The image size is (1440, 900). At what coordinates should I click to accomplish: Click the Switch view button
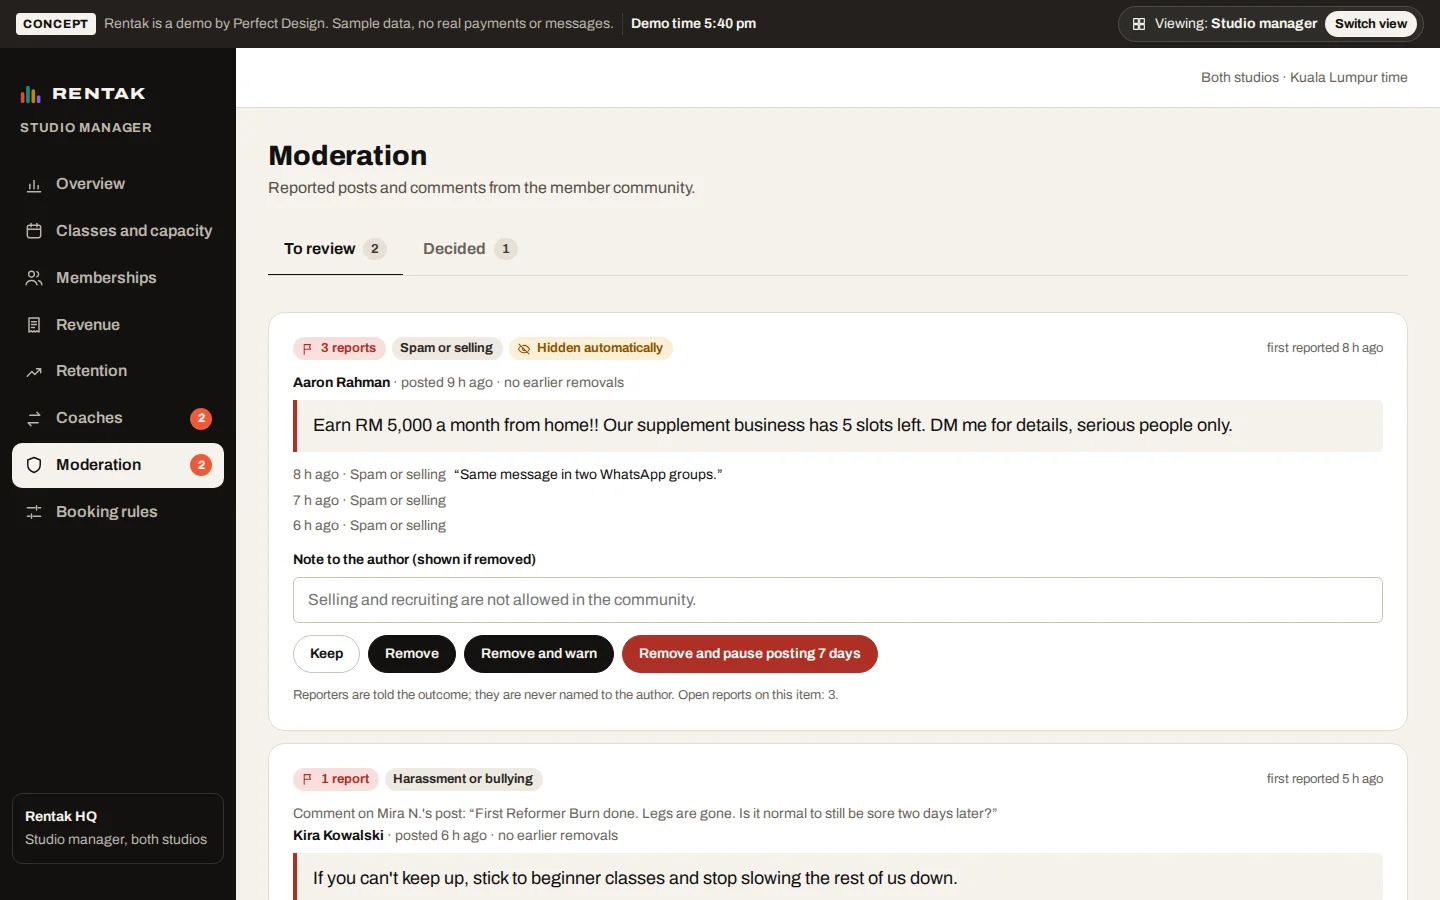pos(1371,24)
